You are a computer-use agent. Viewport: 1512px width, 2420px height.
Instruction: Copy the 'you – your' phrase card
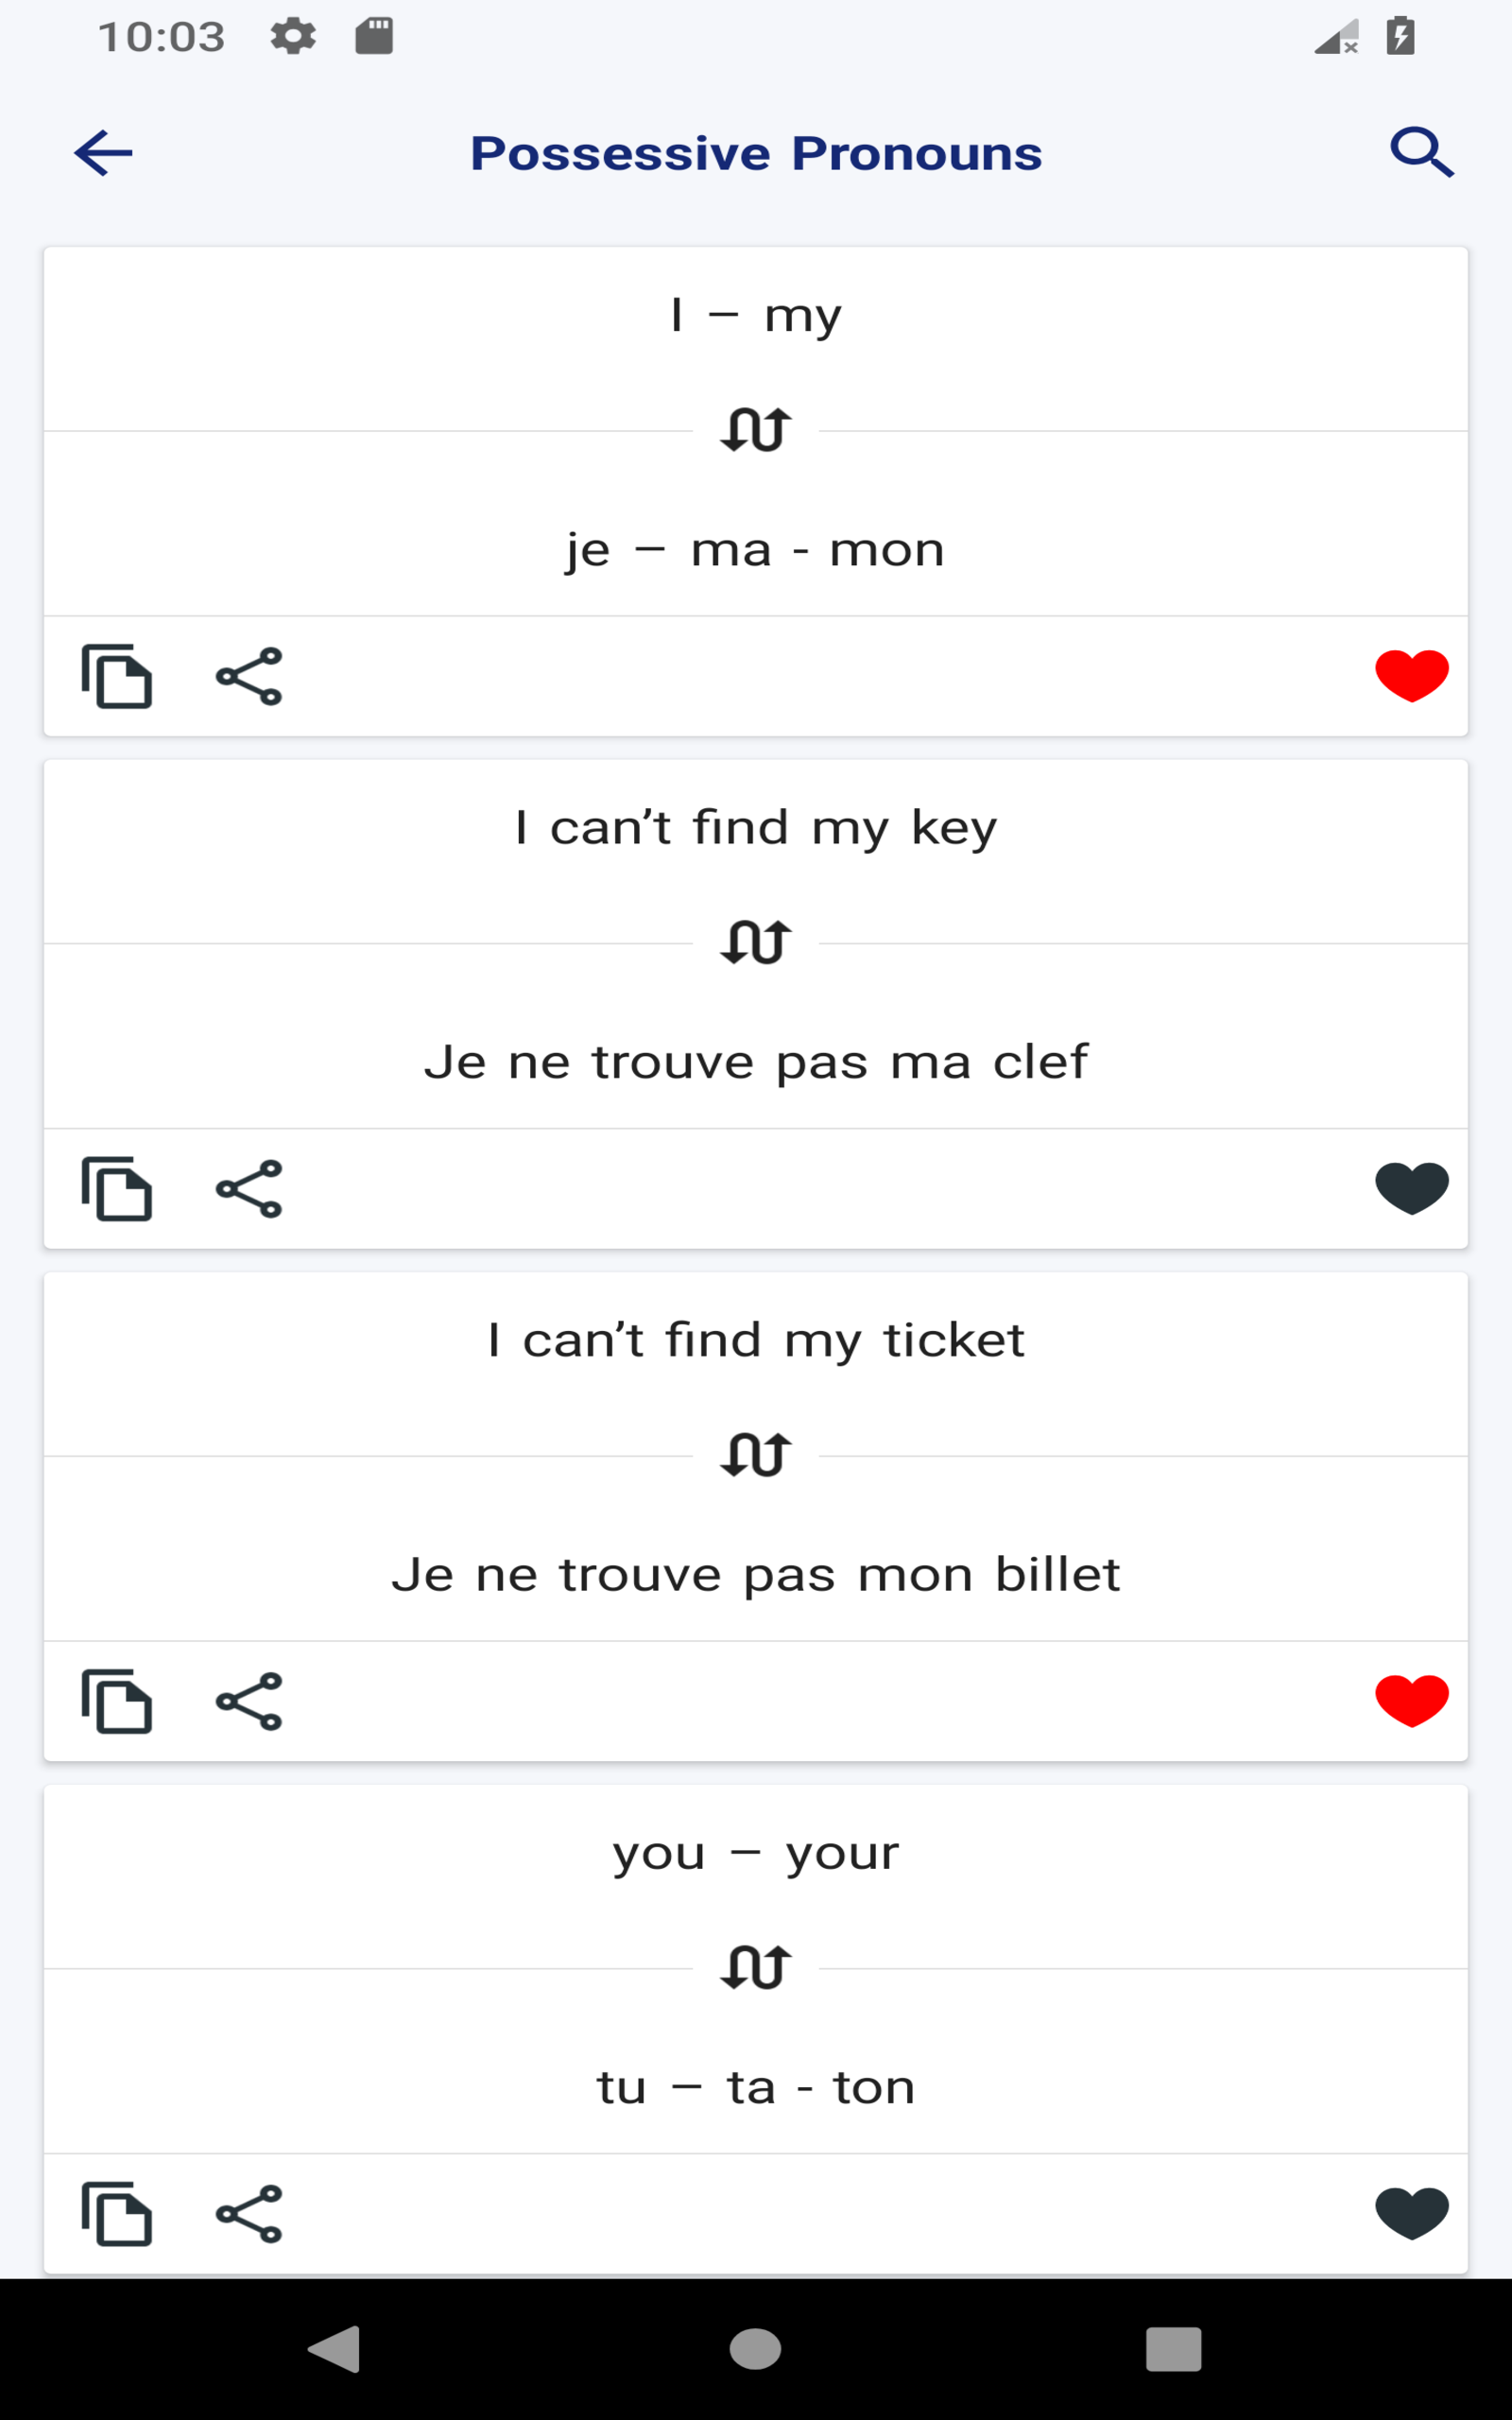(117, 2214)
